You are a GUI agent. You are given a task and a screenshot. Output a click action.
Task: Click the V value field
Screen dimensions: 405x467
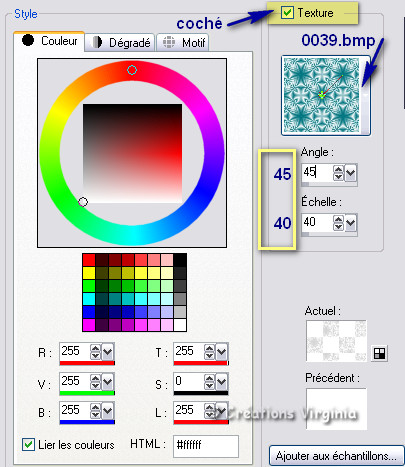74,381
